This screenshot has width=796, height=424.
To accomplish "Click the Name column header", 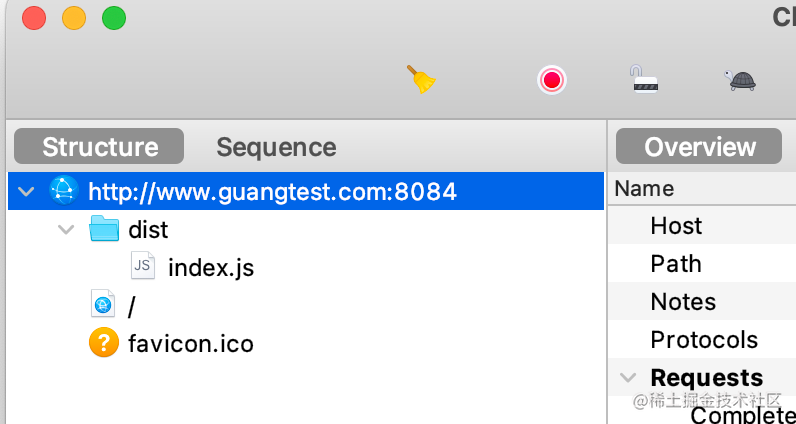I will [644, 188].
